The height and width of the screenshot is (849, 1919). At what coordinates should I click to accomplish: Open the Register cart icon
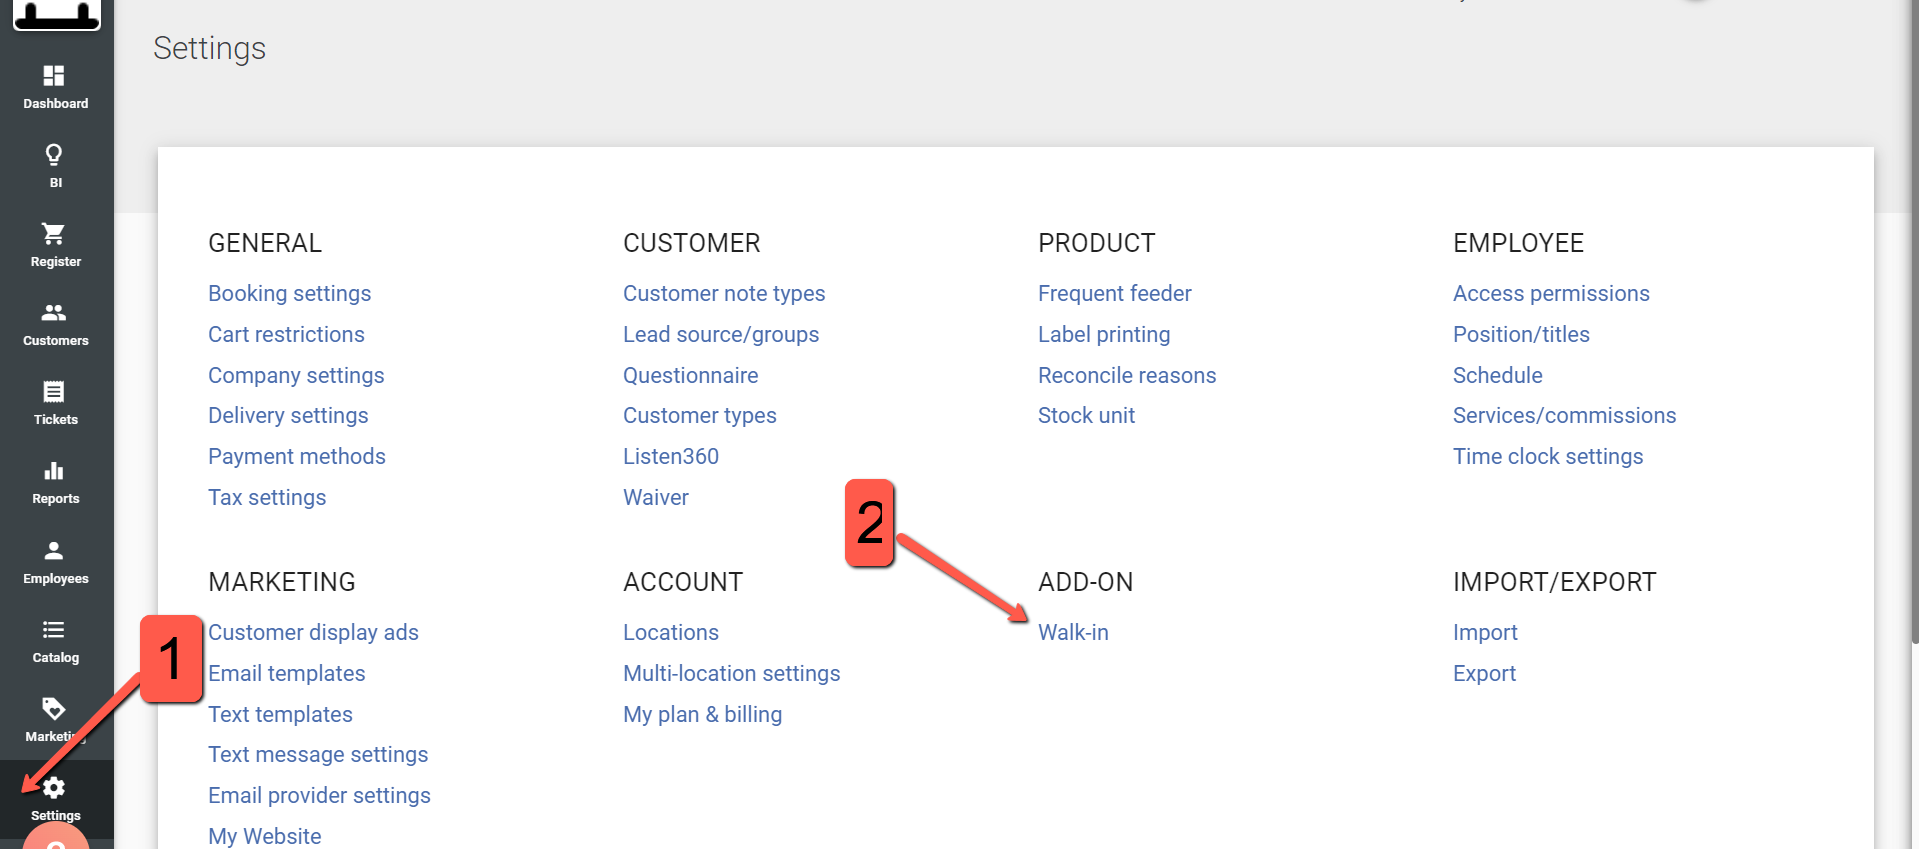click(54, 234)
